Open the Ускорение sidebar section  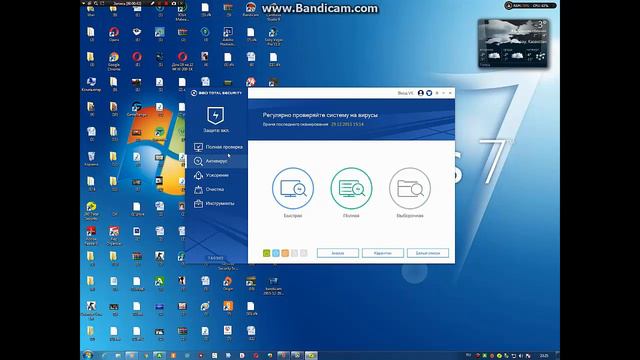point(217,175)
